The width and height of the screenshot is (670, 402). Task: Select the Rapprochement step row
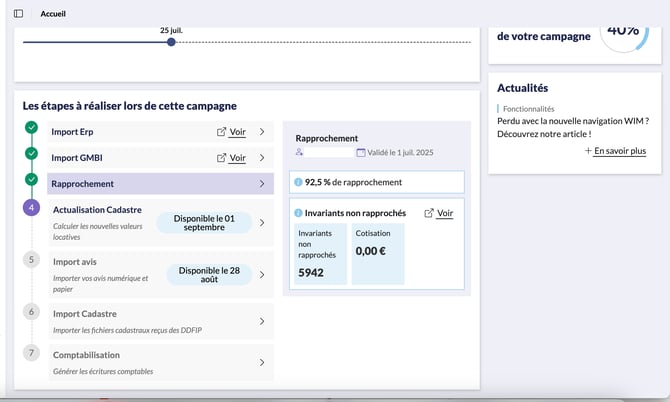[x=160, y=184]
